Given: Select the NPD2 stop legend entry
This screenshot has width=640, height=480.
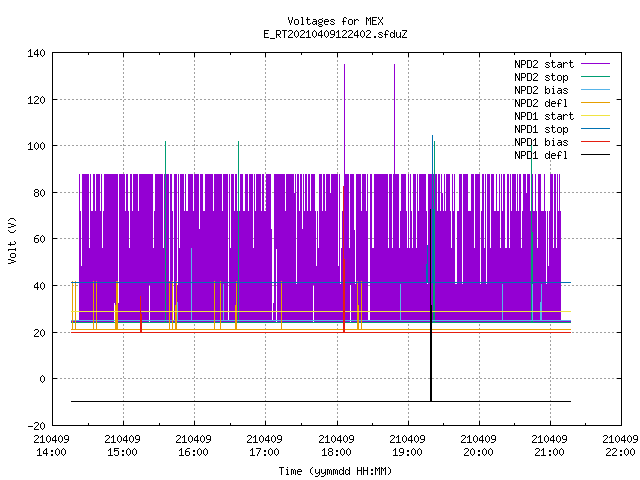Looking at the screenshot, I should click(541, 77).
